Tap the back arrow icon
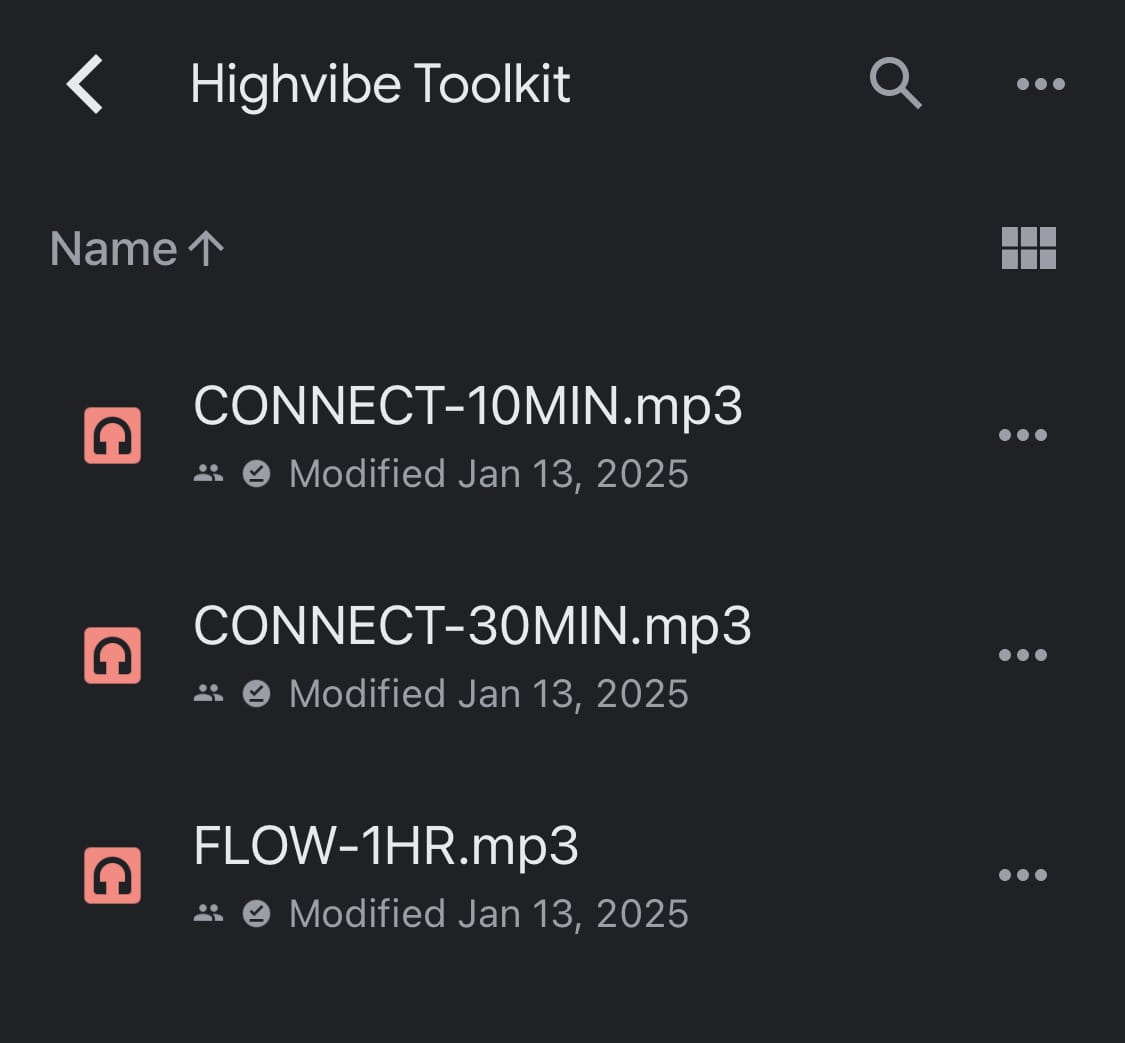The image size is (1125, 1043). coord(86,84)
